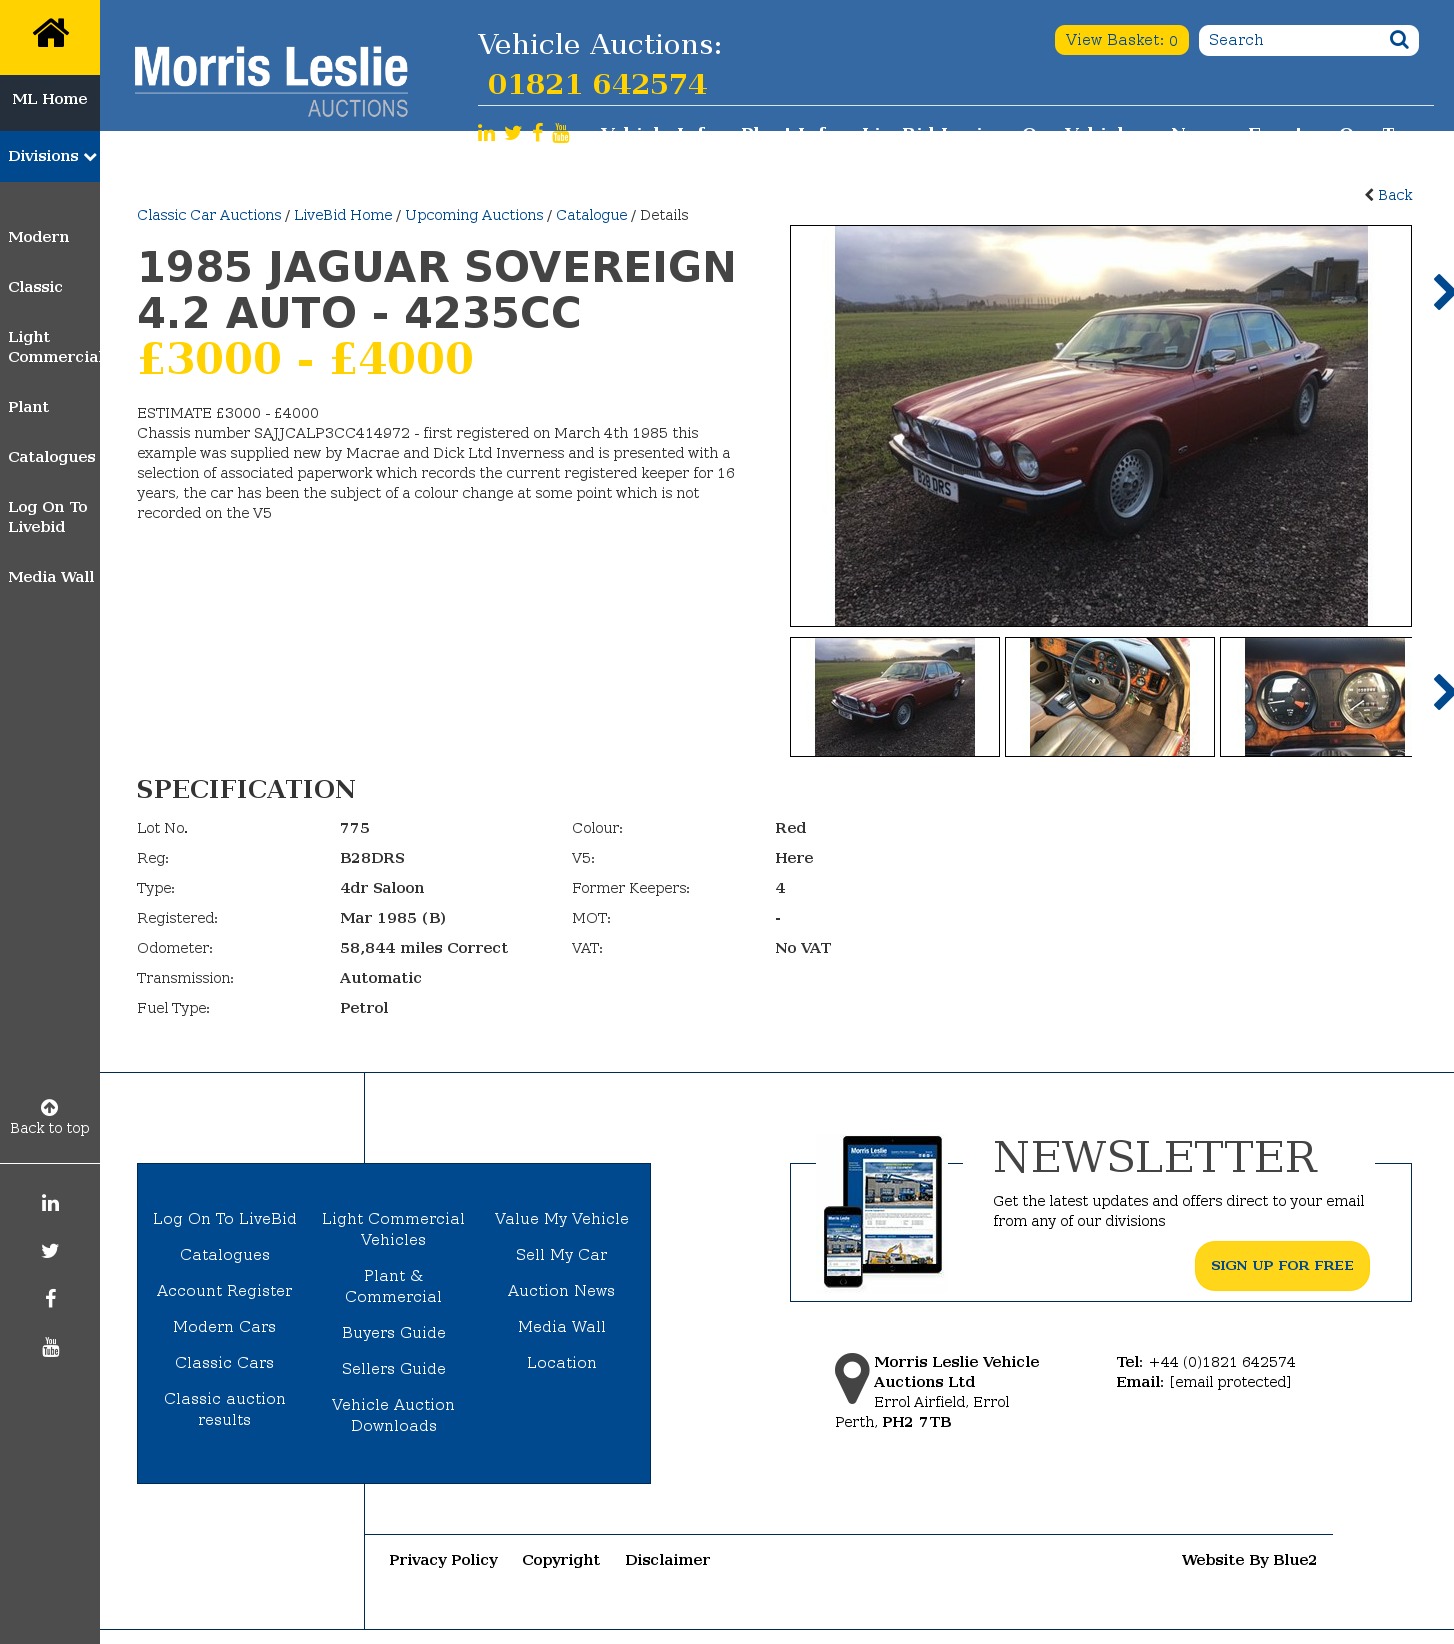The height and width of the screenshot is (1644, 1454).
Task: Click the location pin icon
Action: 852,1378
